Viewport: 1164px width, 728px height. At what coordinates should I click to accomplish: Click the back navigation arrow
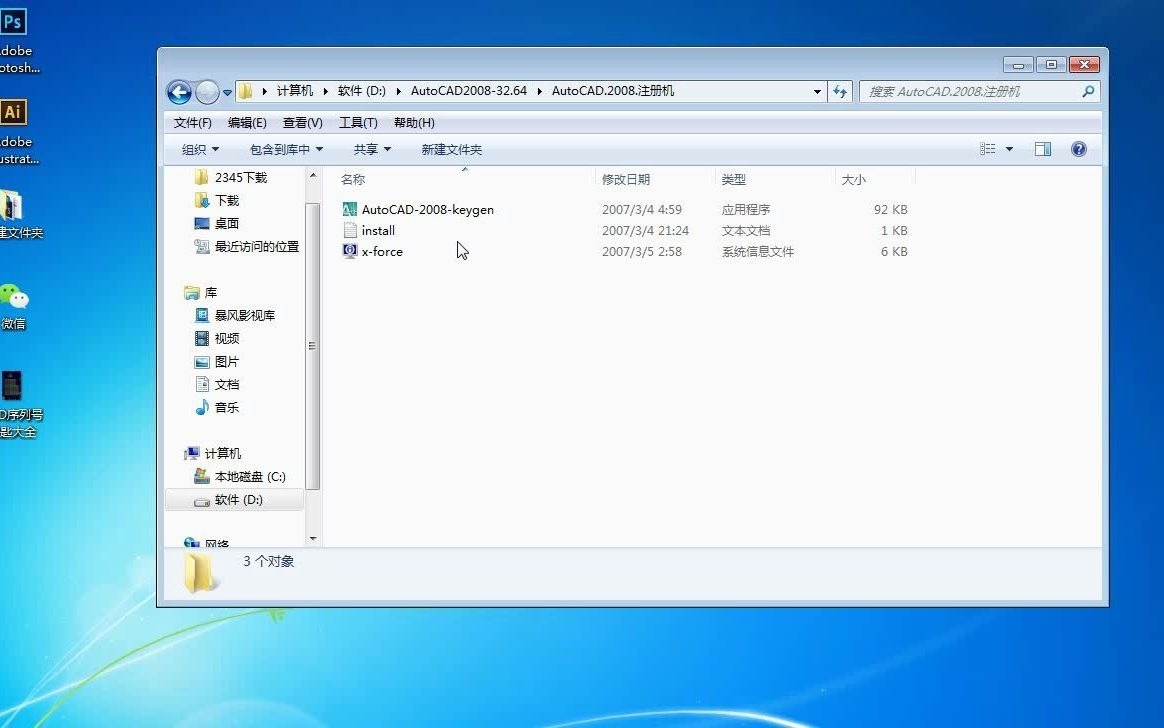178,91
